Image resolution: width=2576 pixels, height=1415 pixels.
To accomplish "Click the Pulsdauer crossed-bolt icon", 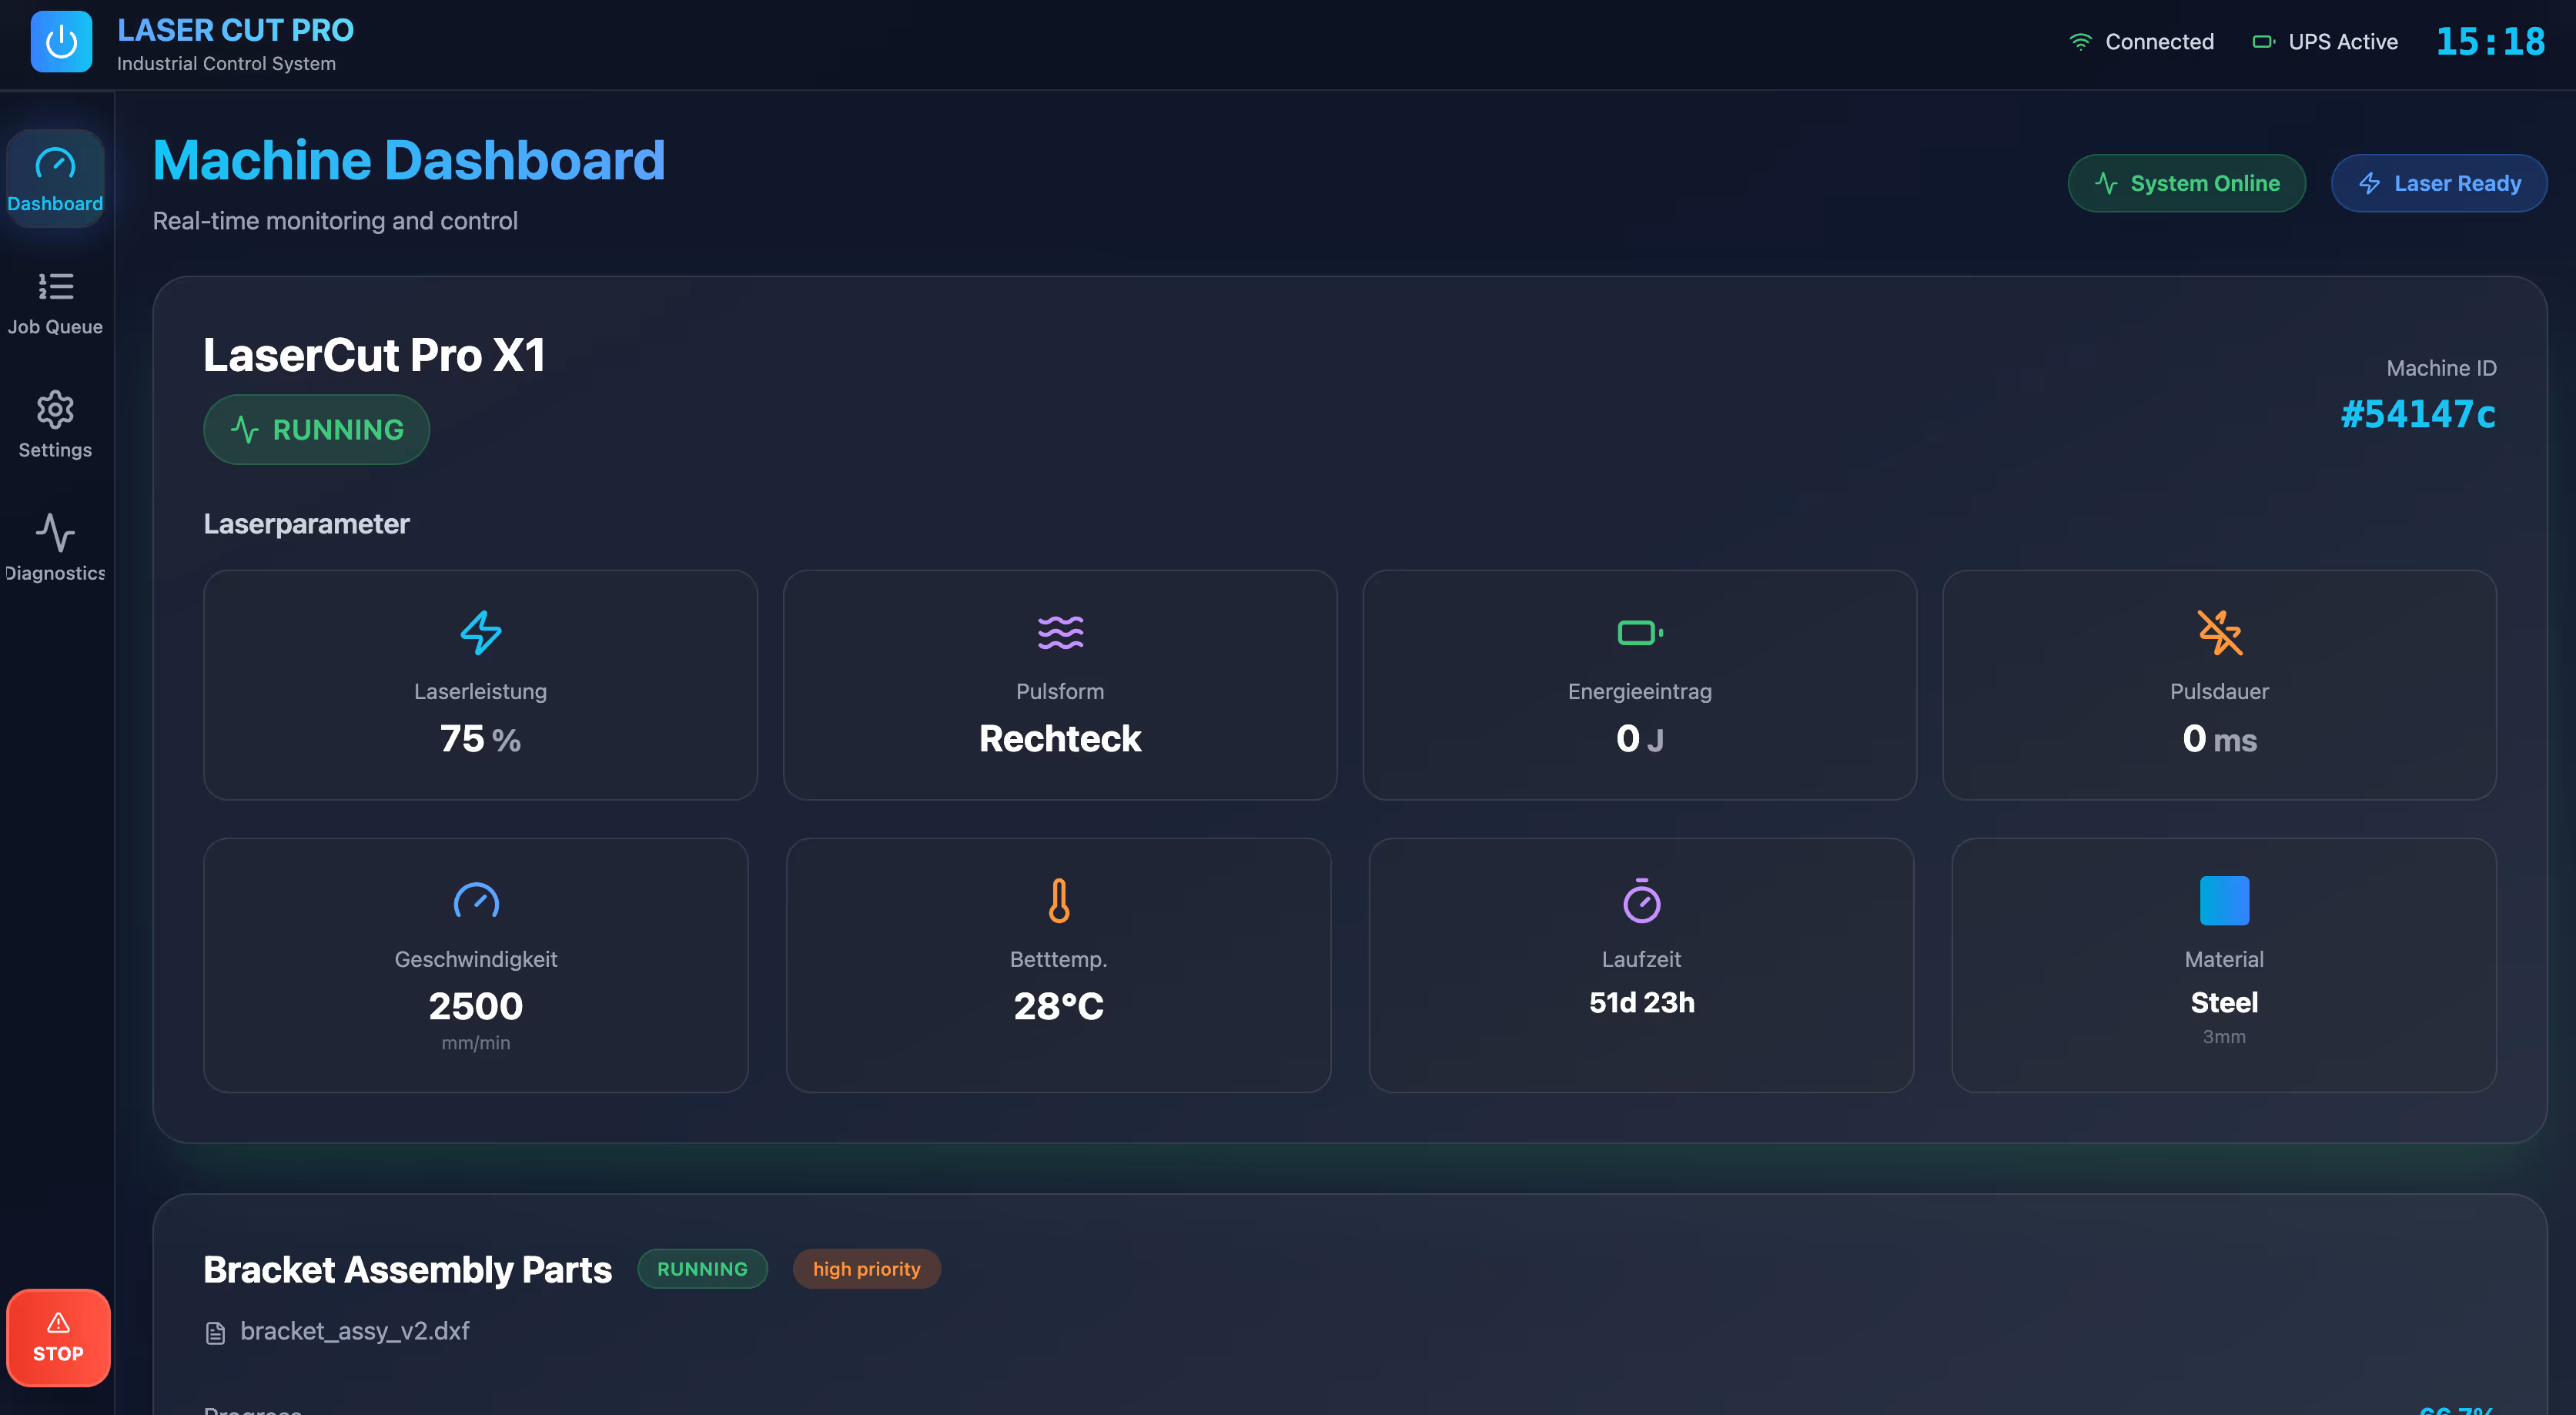I will click(2219, 632).
